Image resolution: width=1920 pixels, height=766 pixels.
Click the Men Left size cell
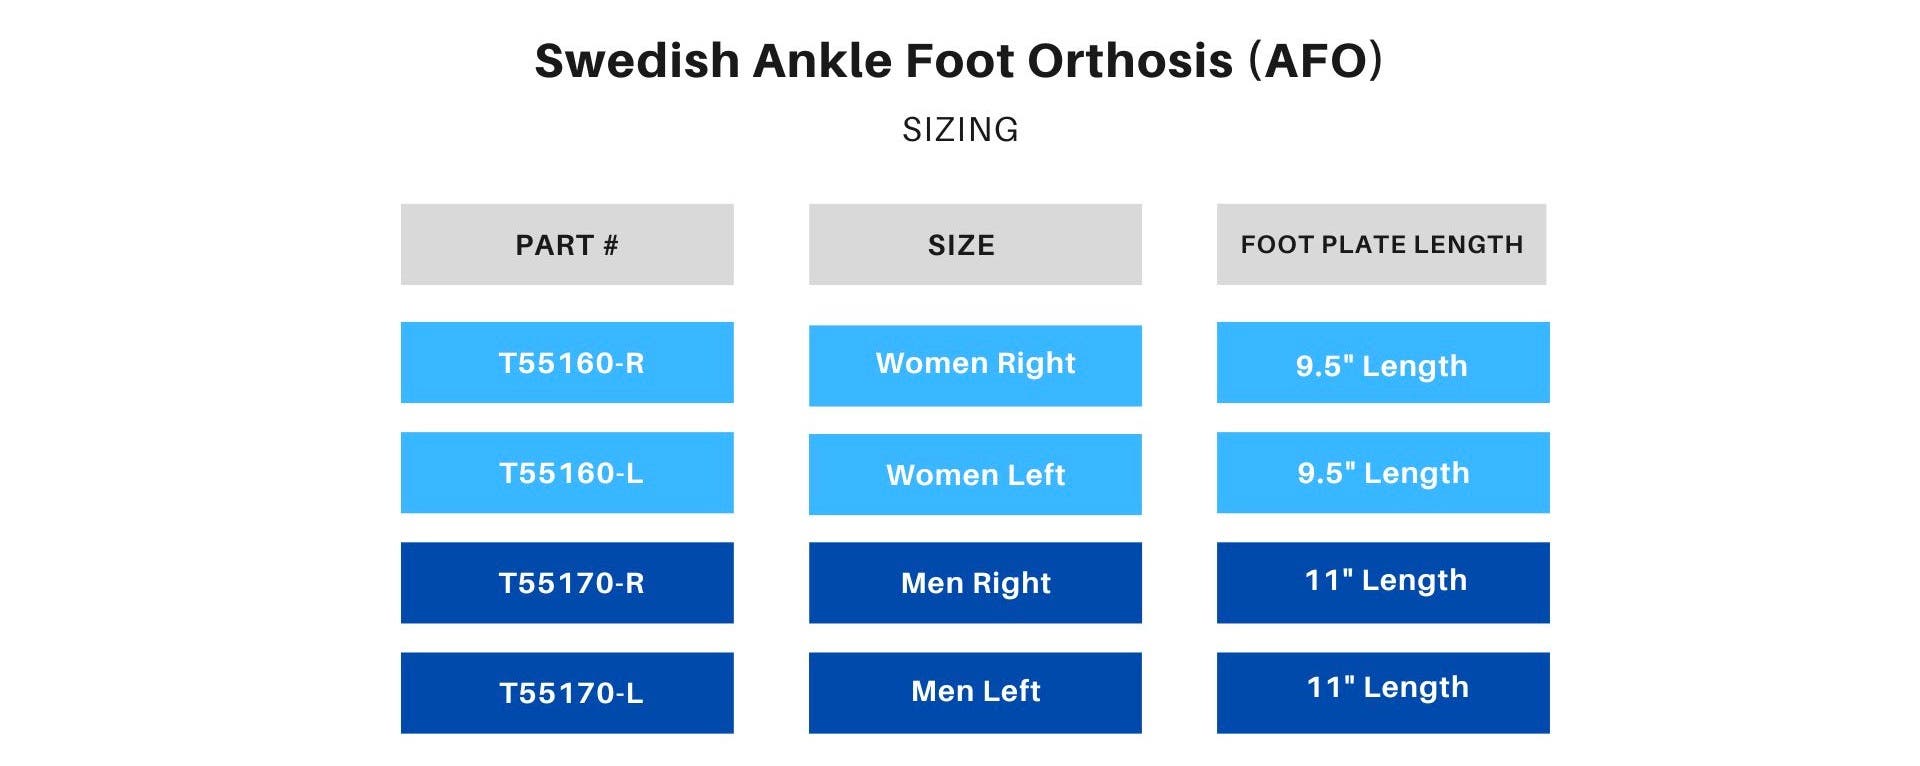click(975, 692)
